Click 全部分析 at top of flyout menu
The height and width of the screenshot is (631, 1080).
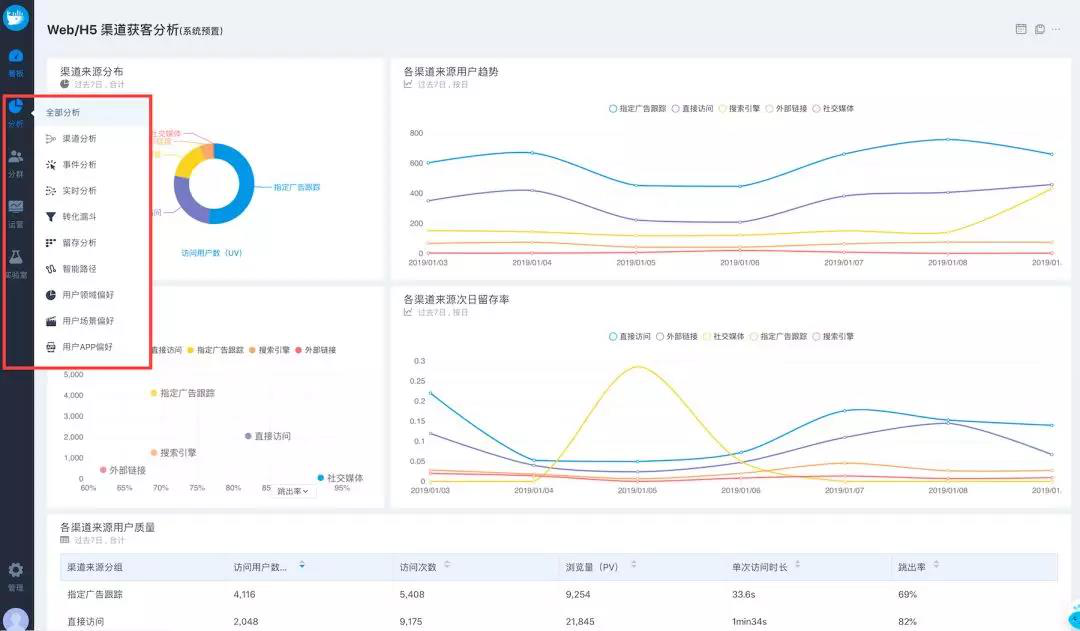click(63, 112)
